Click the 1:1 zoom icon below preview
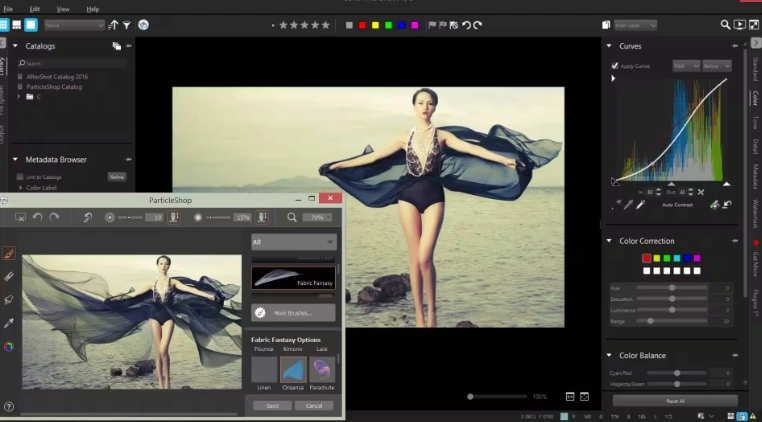The image size is (762, 422). coord(570,397)
